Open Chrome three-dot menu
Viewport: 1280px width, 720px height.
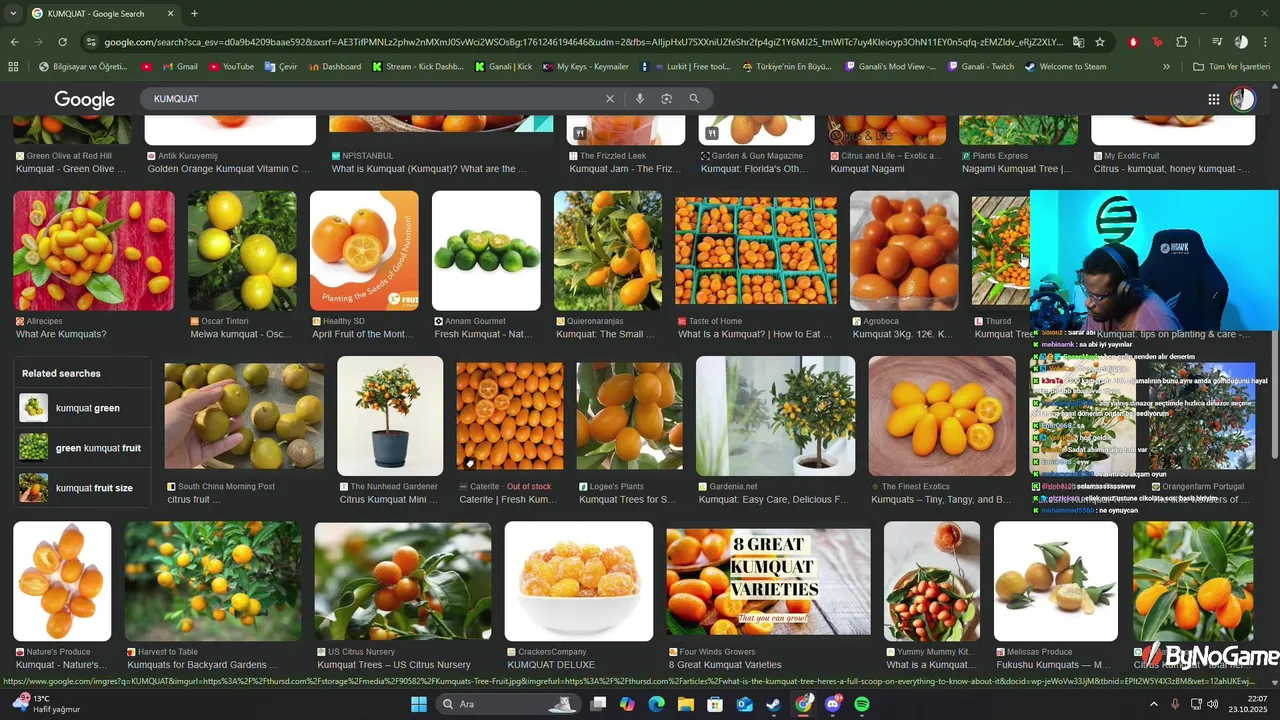coord(1265,42)
